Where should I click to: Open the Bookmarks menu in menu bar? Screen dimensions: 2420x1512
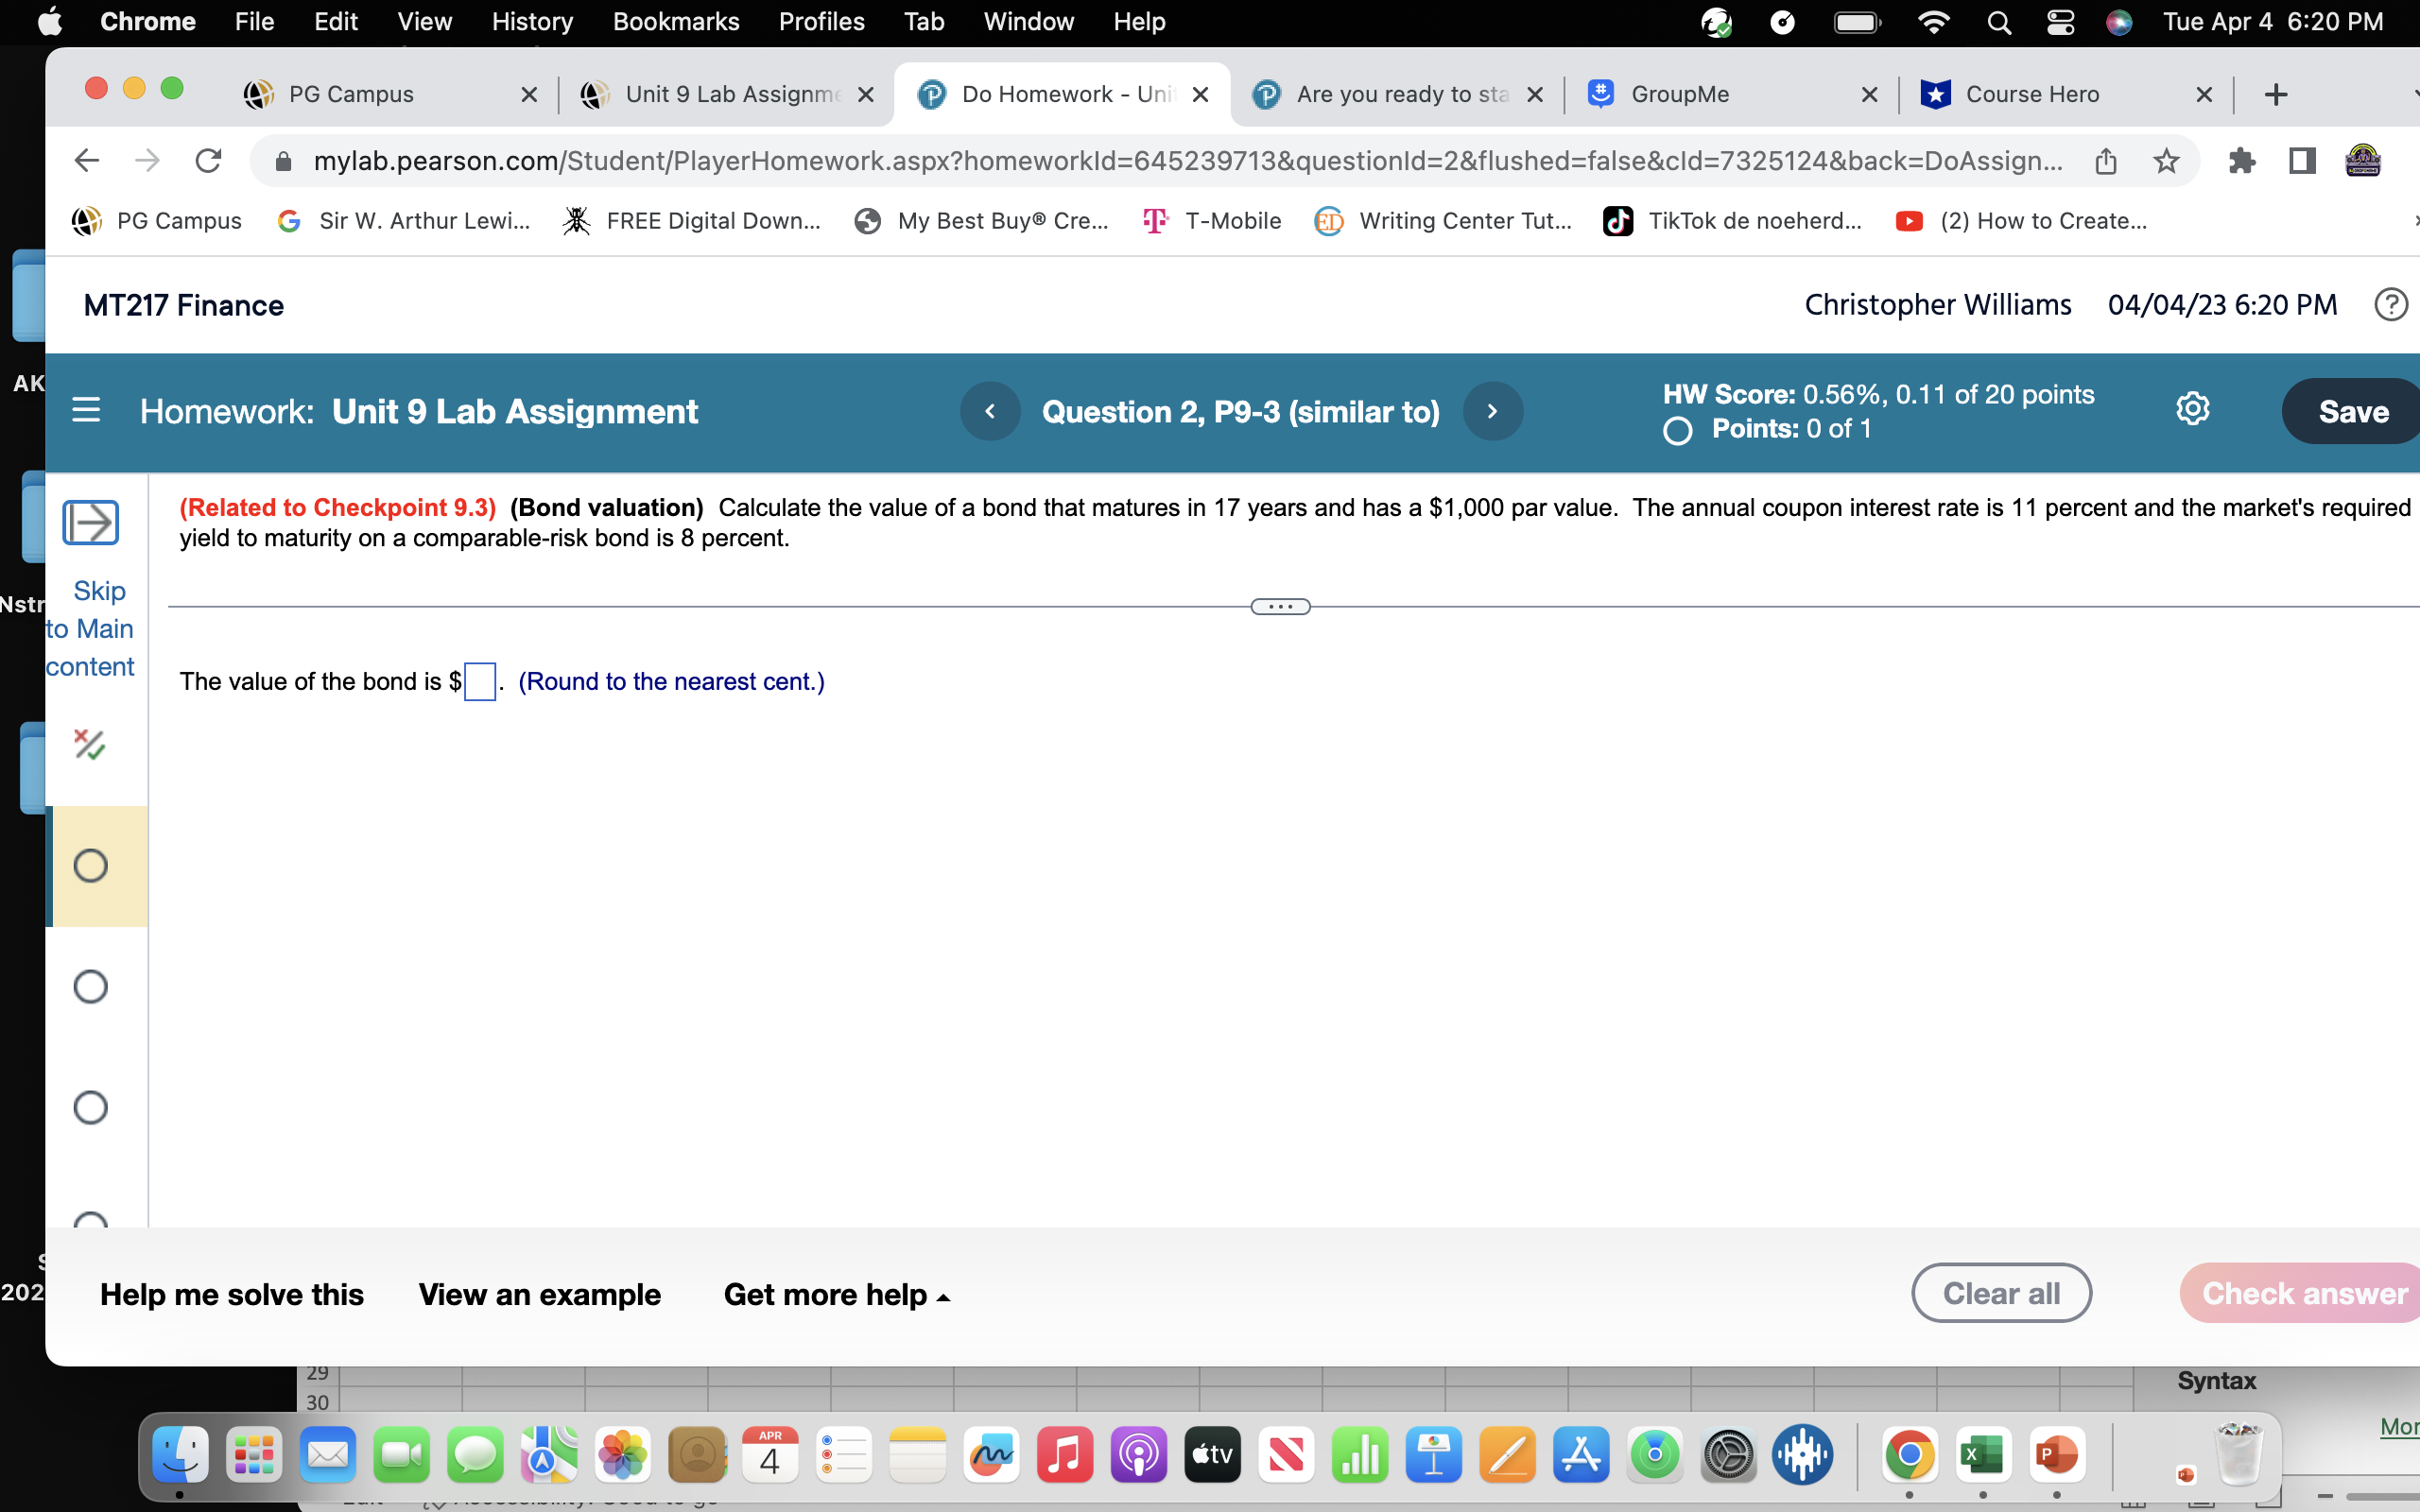click(x=676, y=21)
